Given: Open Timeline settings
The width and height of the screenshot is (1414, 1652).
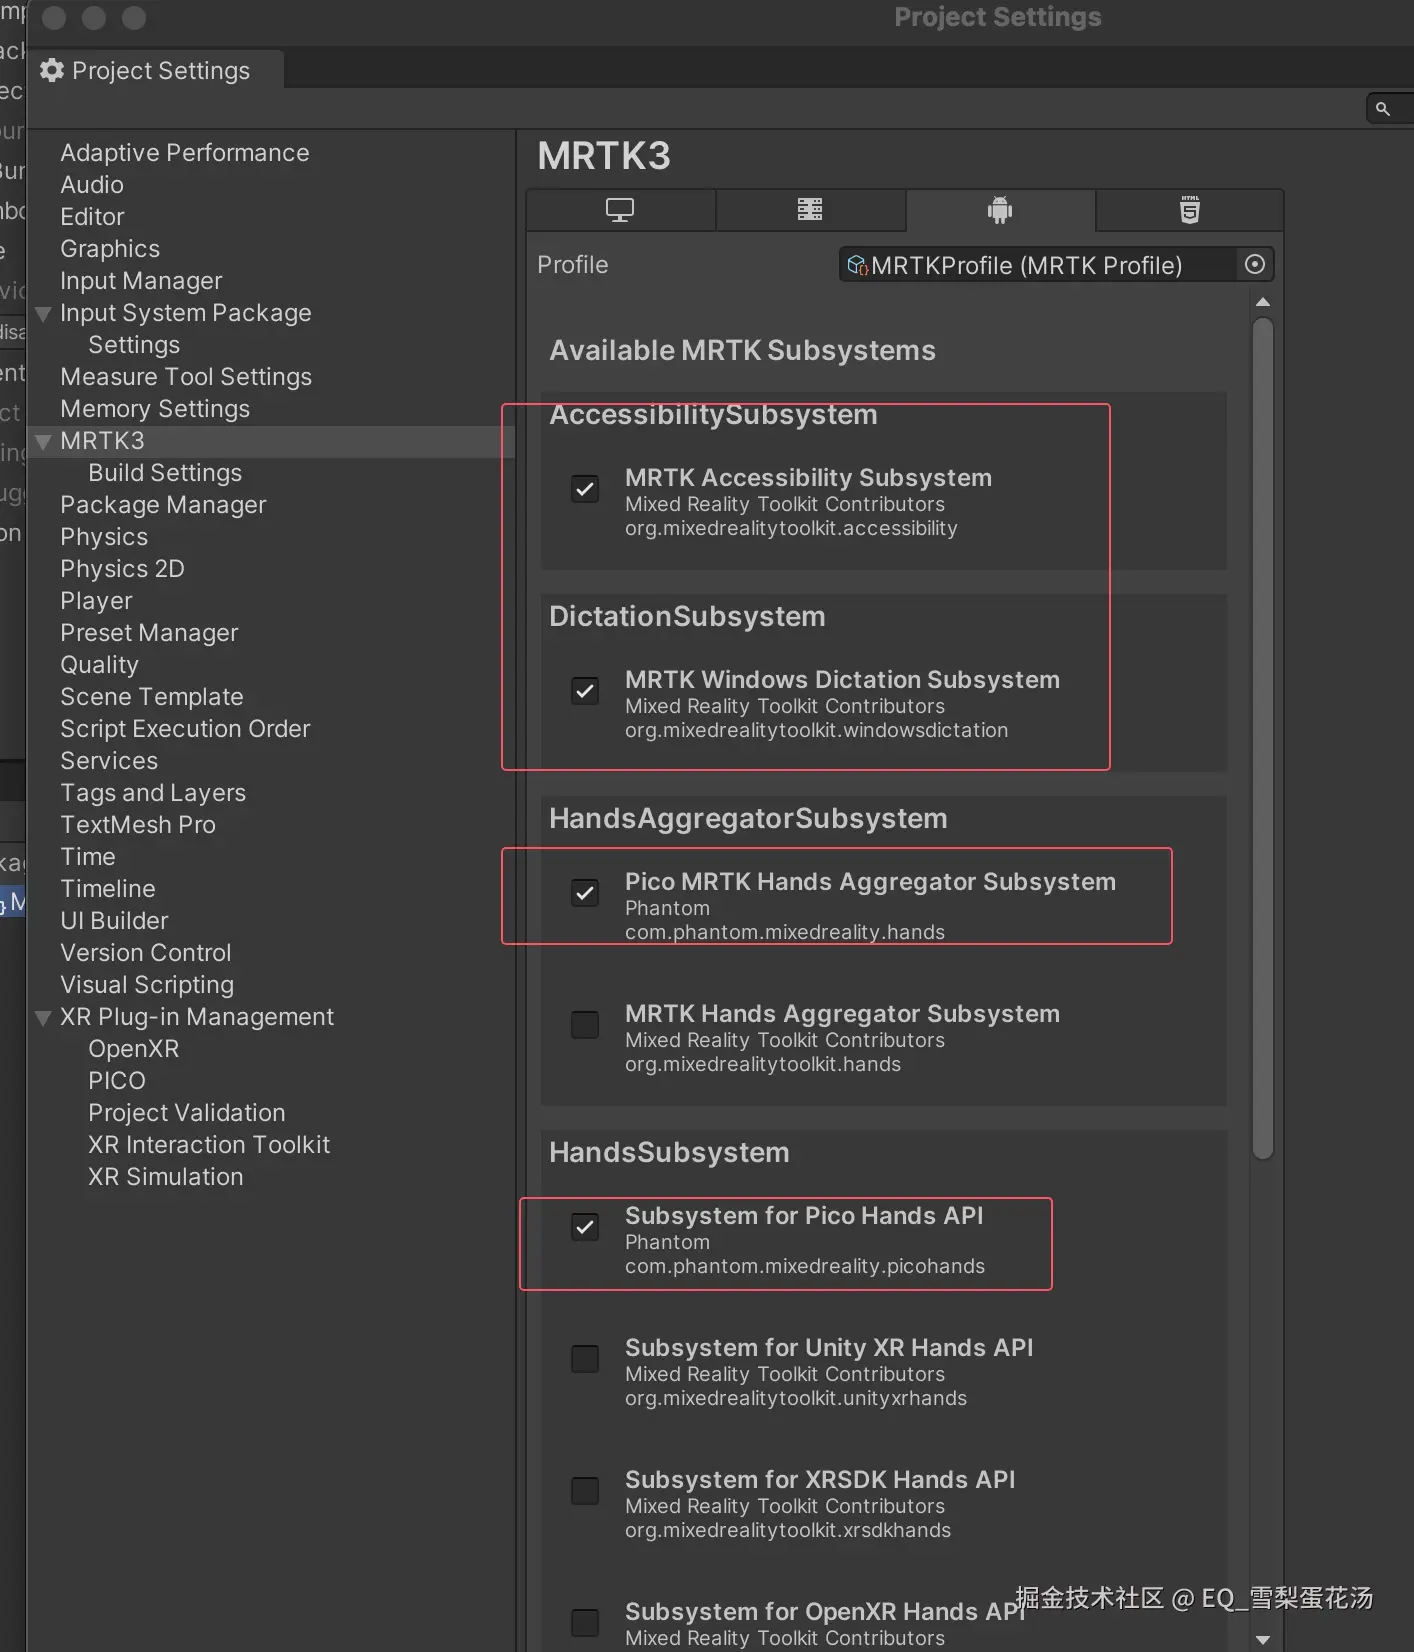Looking at the screenshot, I should point(108,889).
